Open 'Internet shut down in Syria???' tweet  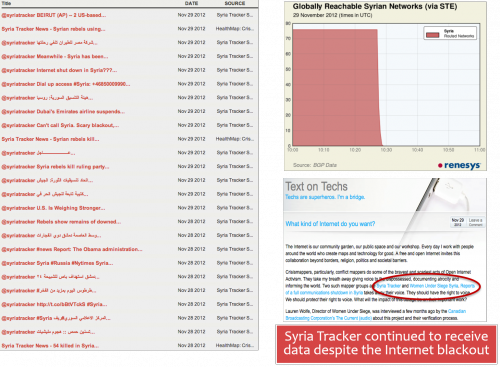(x=59, y=70)
